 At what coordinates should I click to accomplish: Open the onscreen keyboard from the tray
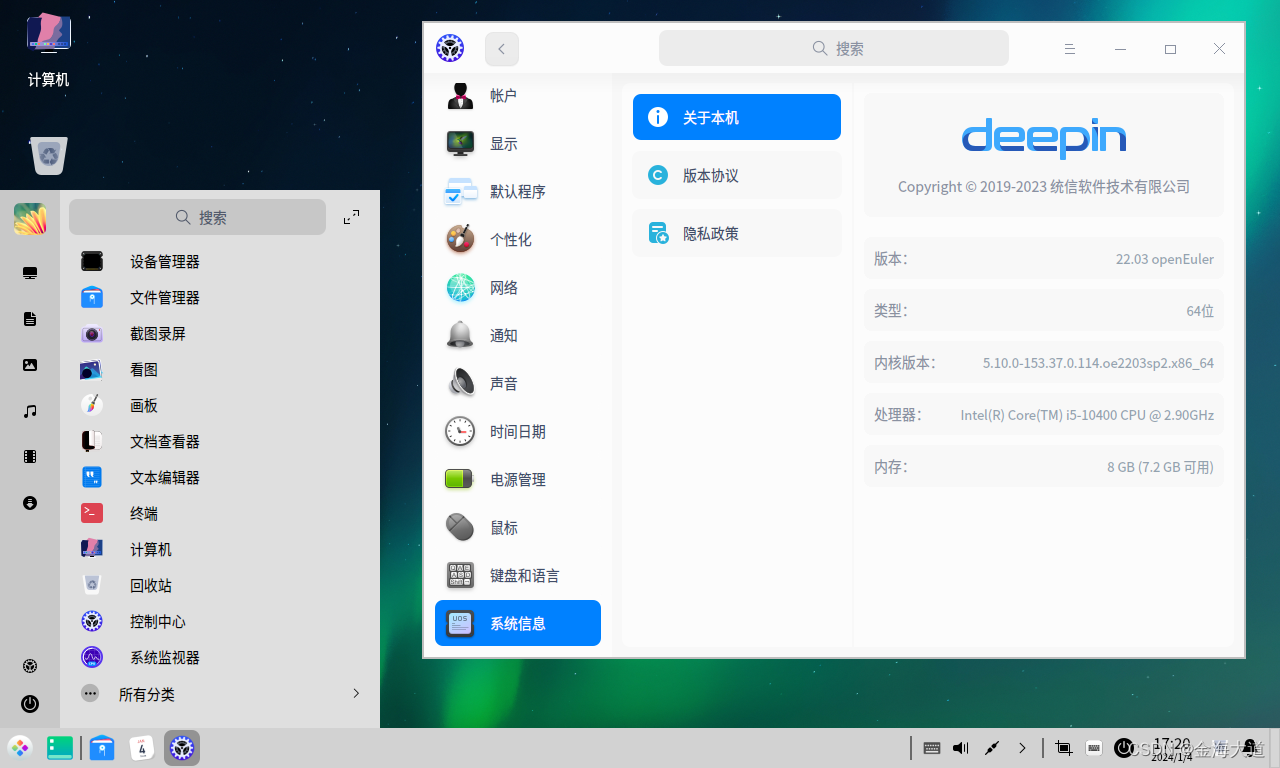(931, 748)
